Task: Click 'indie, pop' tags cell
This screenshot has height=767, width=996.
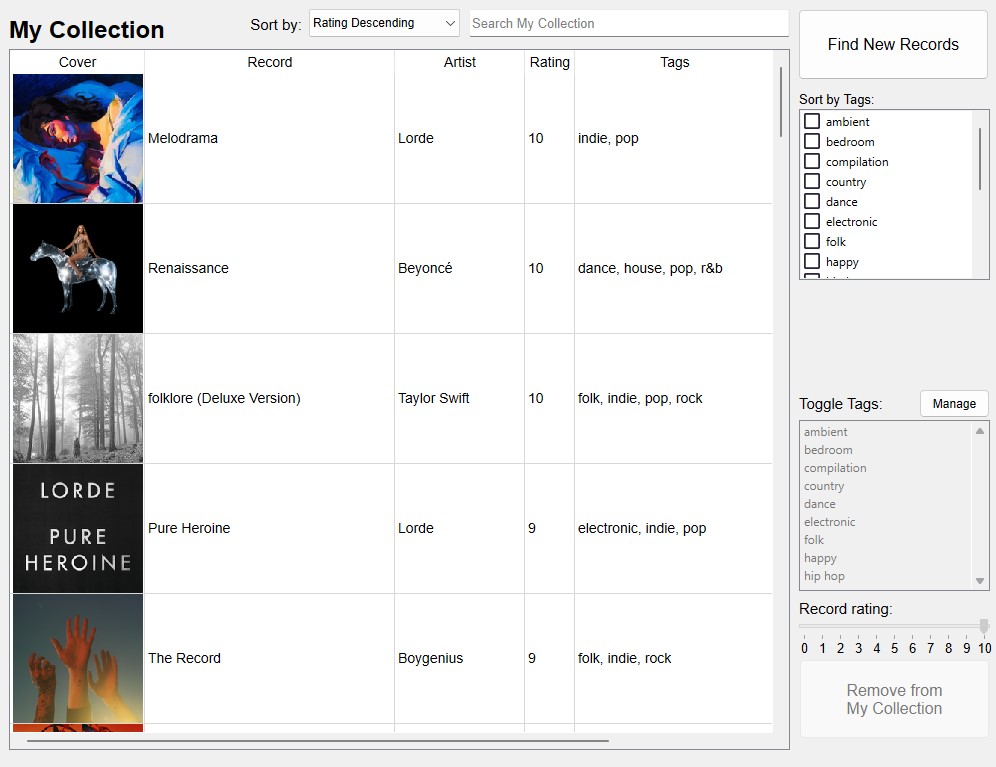Action: [674, 139]
